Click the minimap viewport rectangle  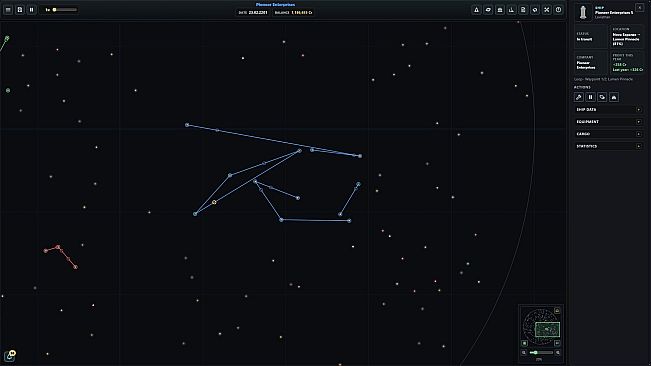(x=548, y=329)
